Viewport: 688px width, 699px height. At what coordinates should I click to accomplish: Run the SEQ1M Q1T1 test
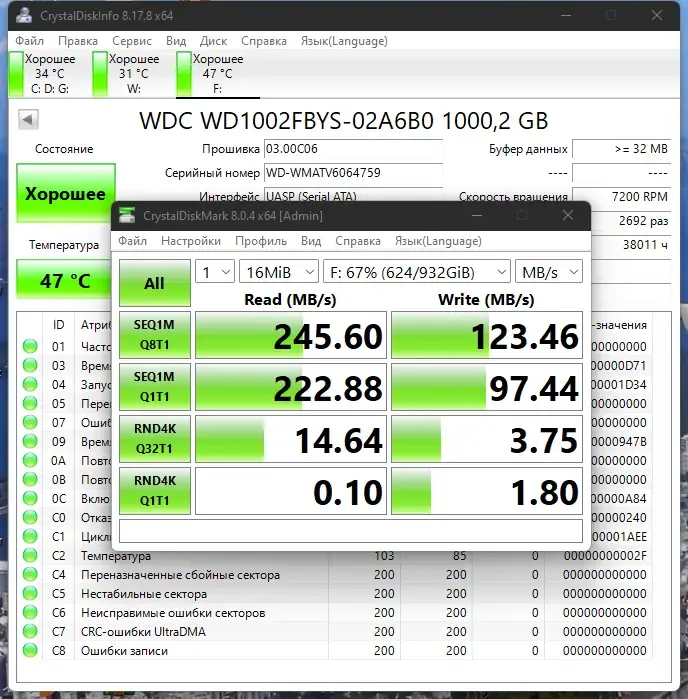155,387
